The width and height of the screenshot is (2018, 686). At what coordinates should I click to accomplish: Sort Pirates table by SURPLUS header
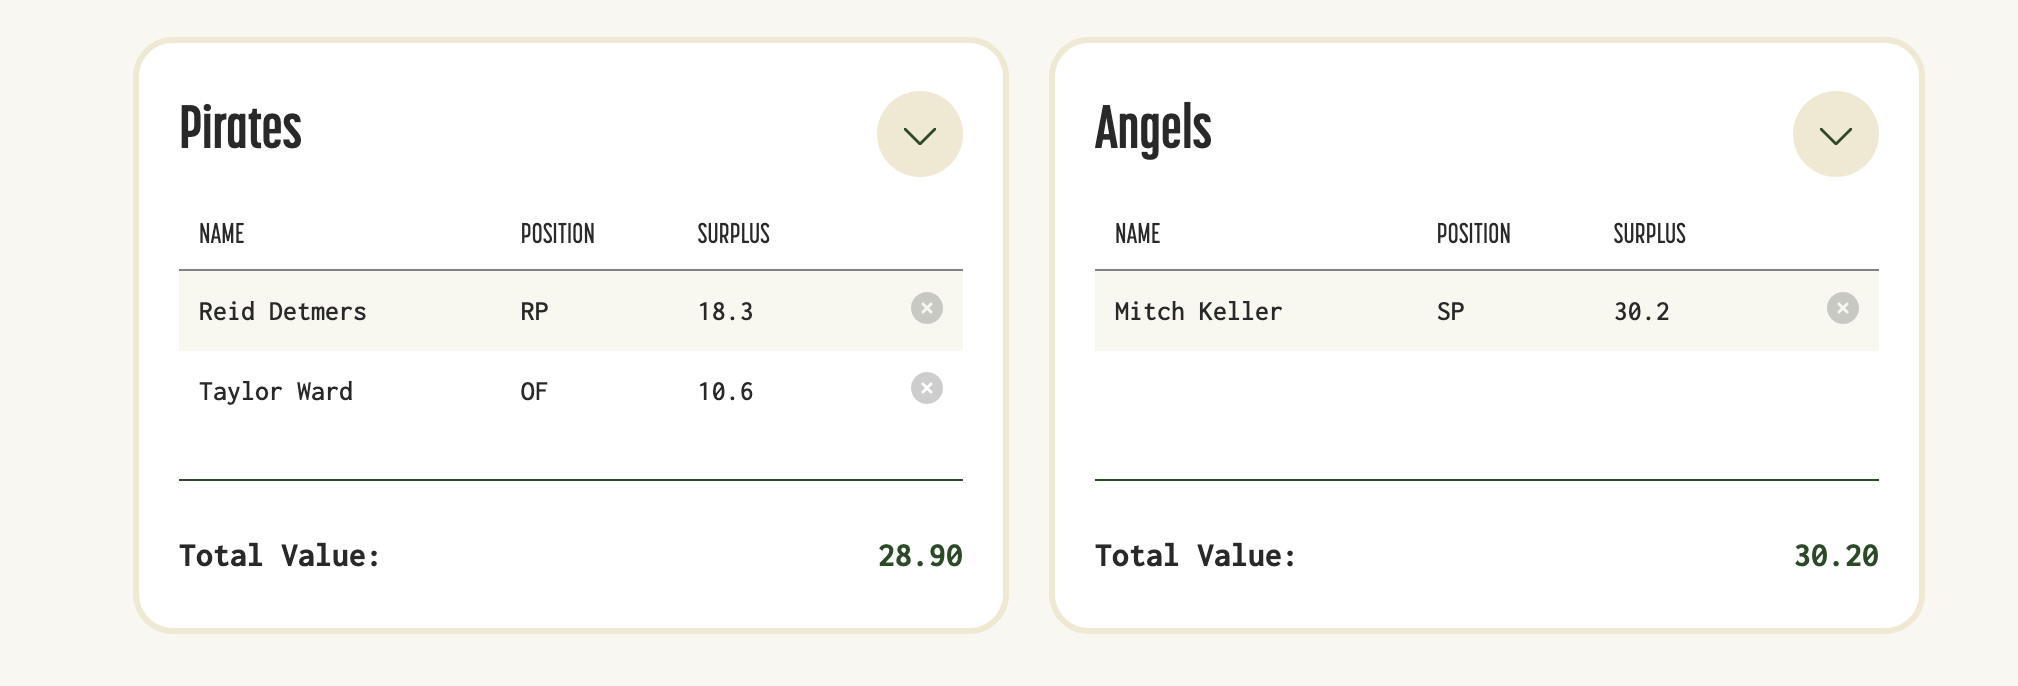(733, 234)
